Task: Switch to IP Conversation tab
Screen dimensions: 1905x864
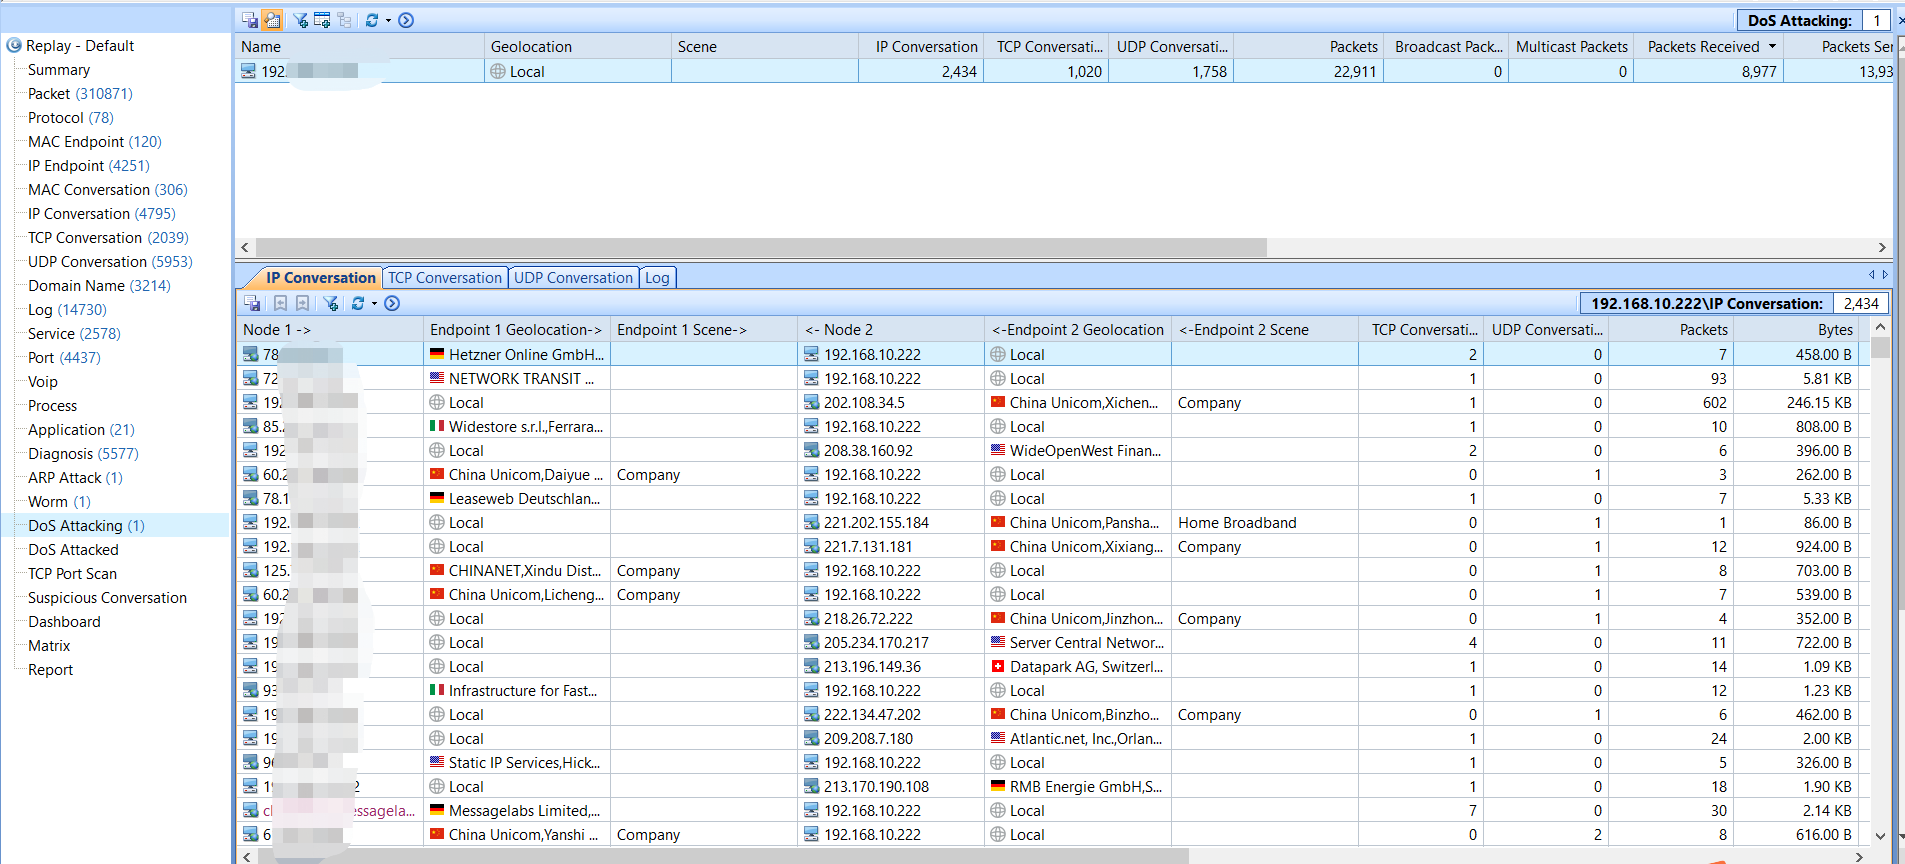Action: 320,278
